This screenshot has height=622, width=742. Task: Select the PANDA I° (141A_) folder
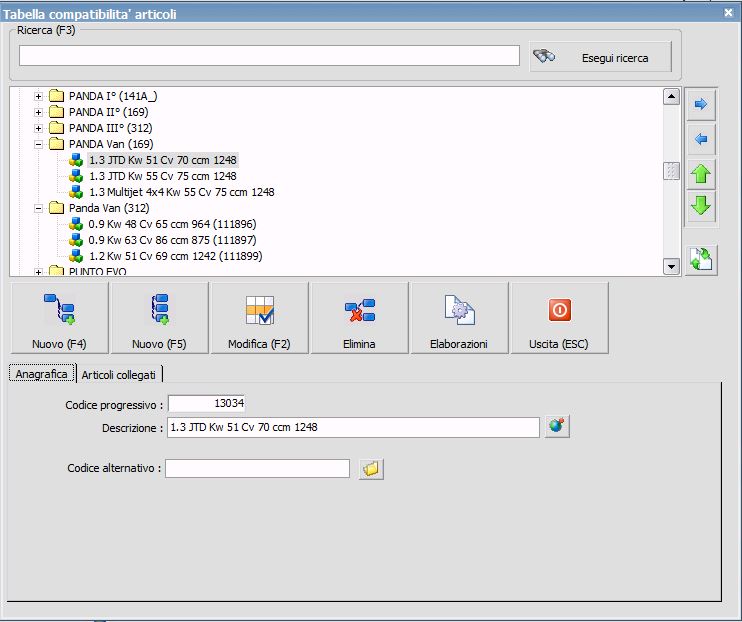tap(113, 96)
